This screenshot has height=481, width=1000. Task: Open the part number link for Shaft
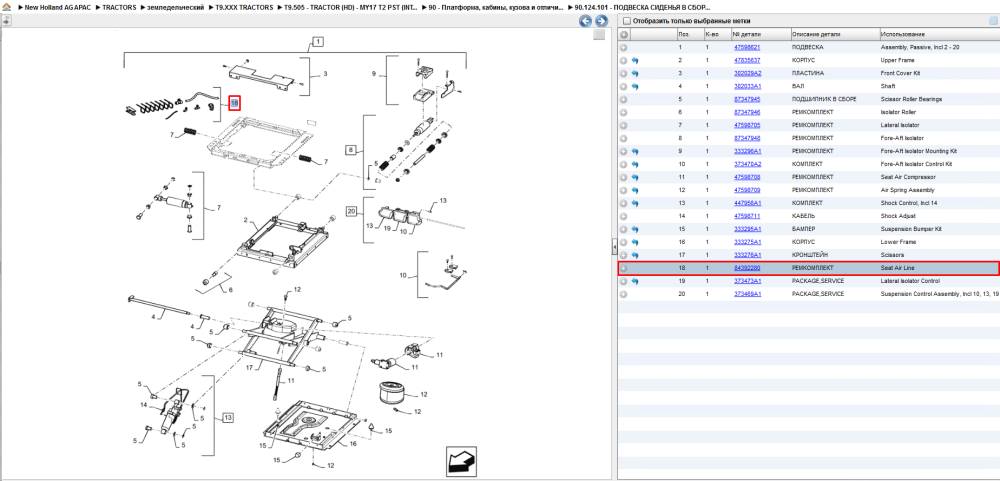(x=746, y=86)
